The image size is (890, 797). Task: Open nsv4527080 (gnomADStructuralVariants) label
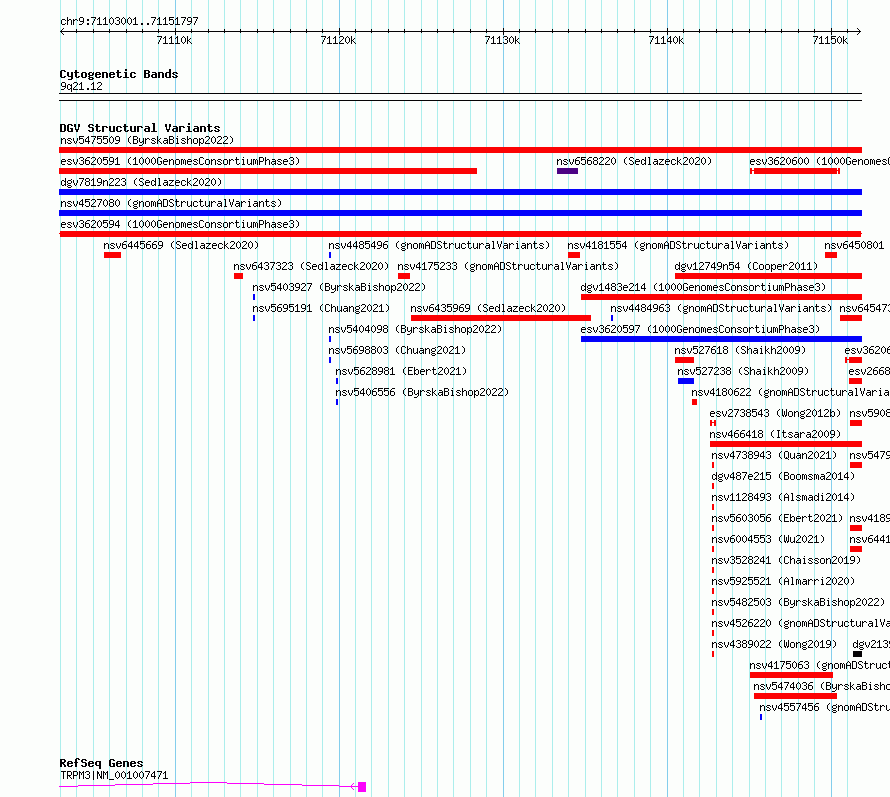point(171,203)
